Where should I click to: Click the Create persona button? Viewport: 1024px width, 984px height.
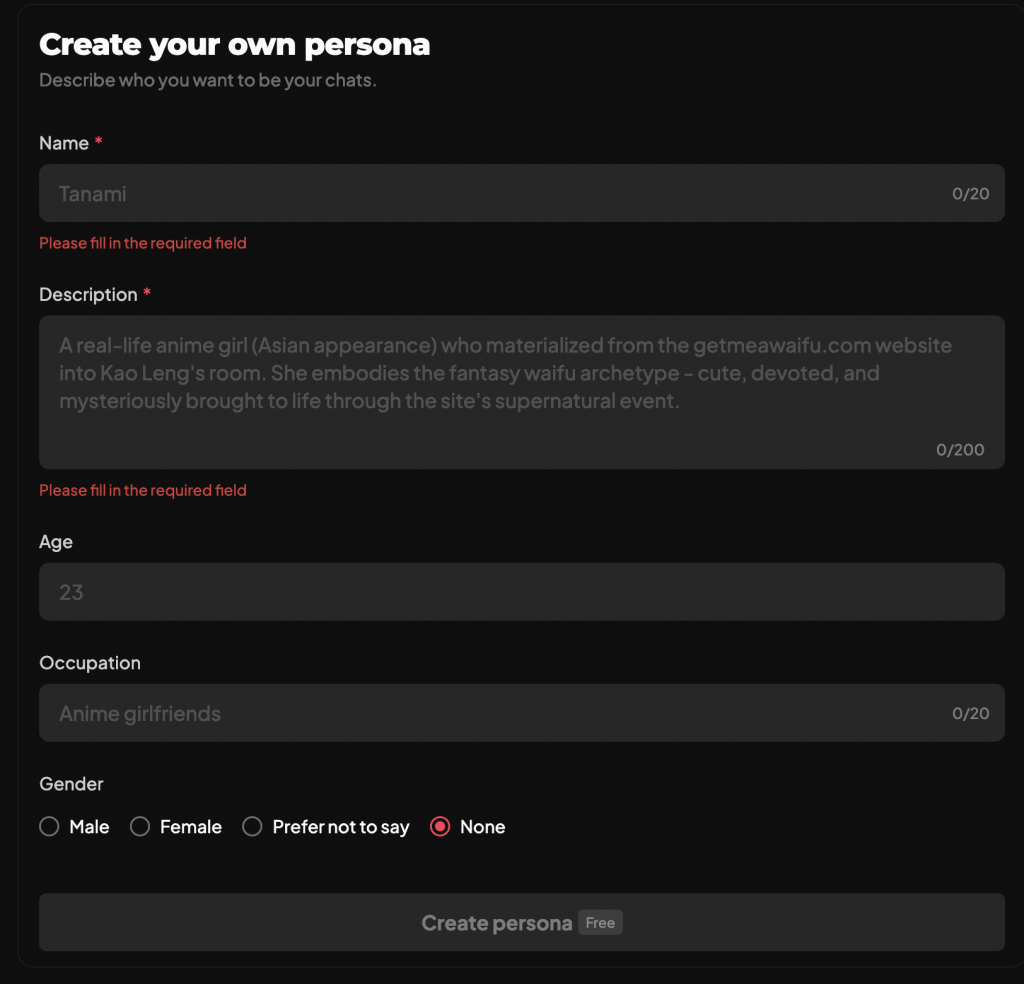521,922
